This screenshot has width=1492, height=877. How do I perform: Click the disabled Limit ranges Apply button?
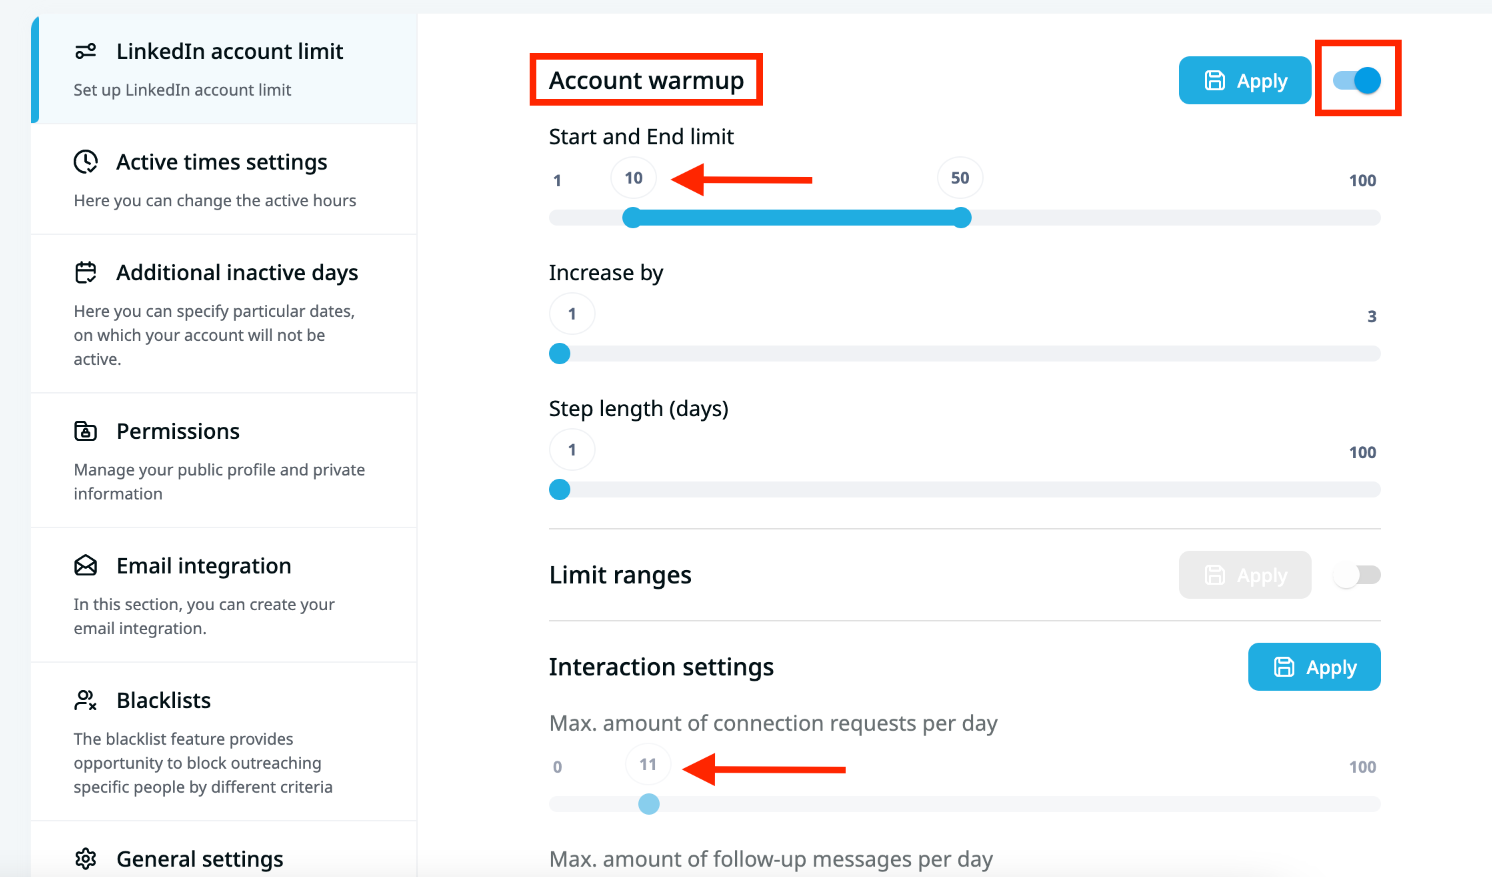click(1245, 575)
